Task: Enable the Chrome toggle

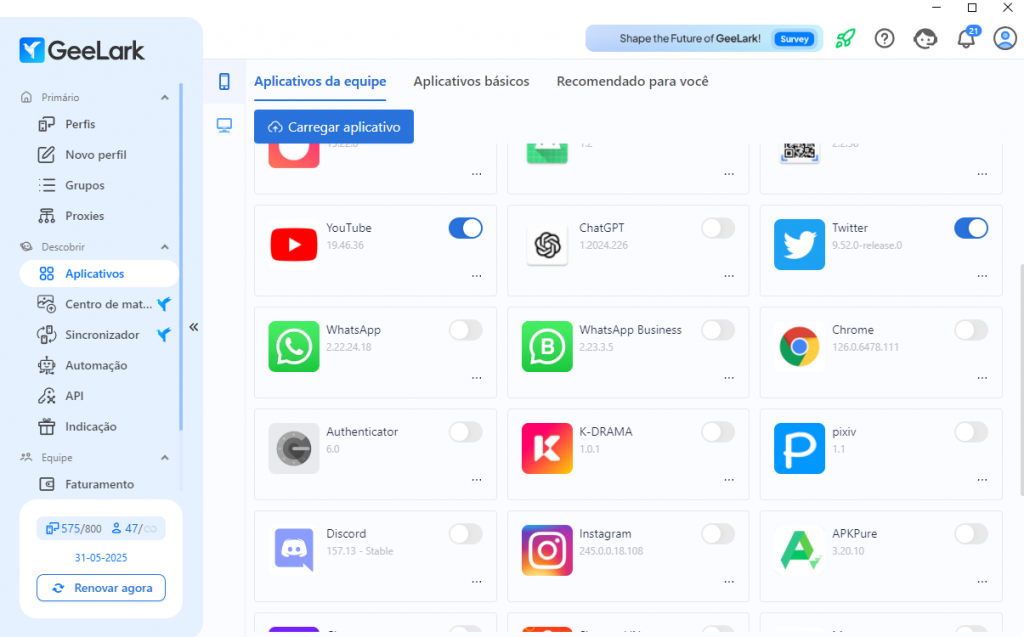Action: pyautogui.click(x=971, y=330)
